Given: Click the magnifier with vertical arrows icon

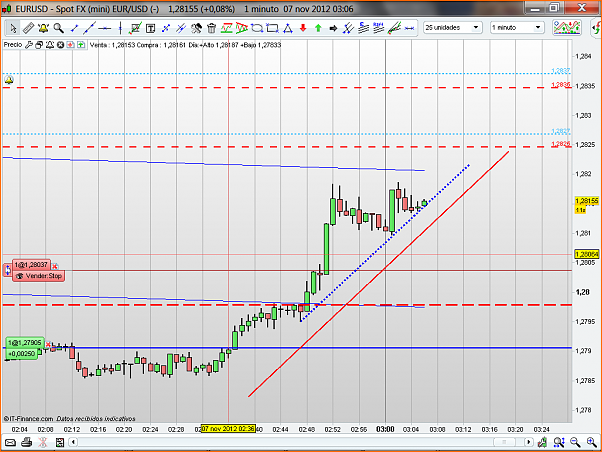Looking at the screenshot, I should tap(558, 442).
